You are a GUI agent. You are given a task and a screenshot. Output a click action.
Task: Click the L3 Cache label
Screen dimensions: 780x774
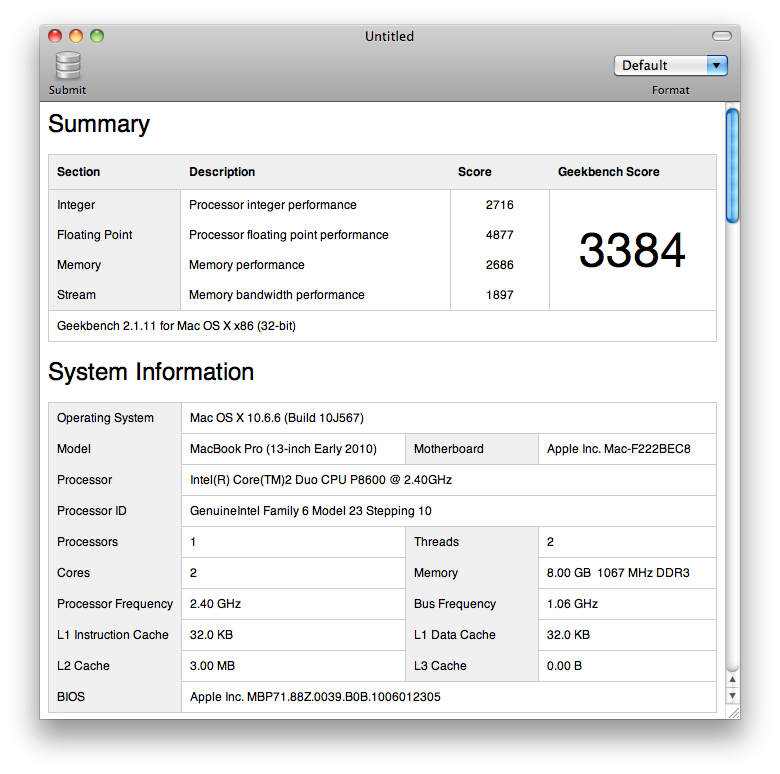pyautogui.click(x=440, y=666)
